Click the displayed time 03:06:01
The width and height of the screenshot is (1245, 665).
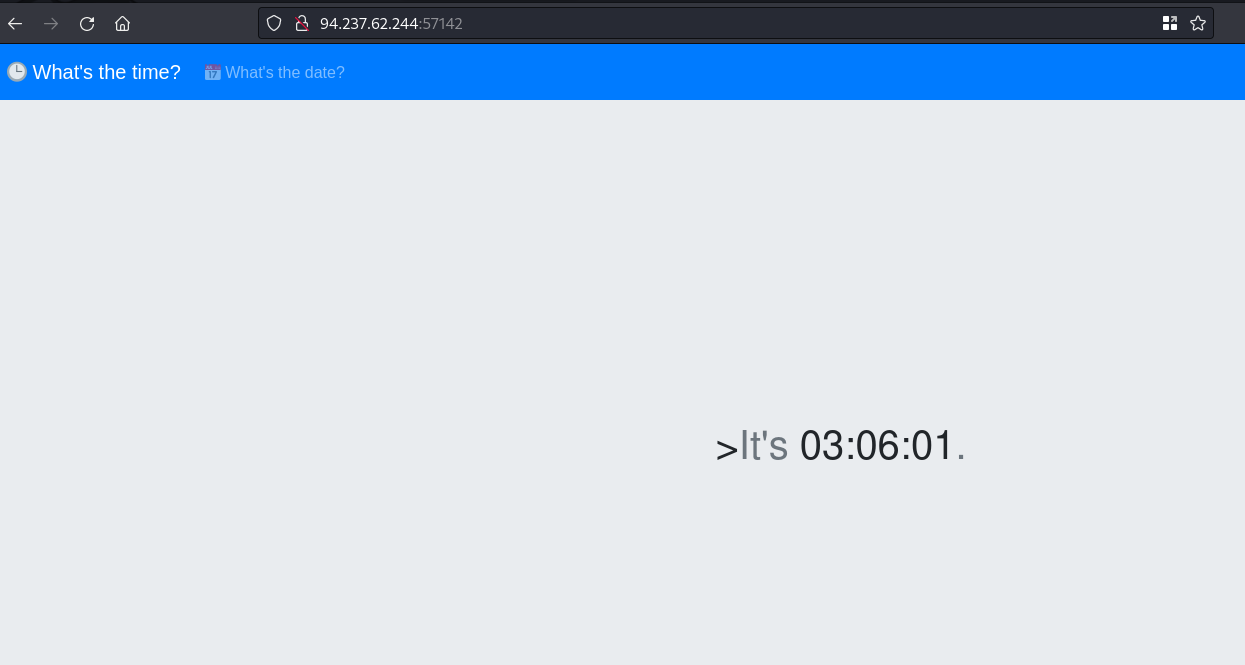point(877,446)
